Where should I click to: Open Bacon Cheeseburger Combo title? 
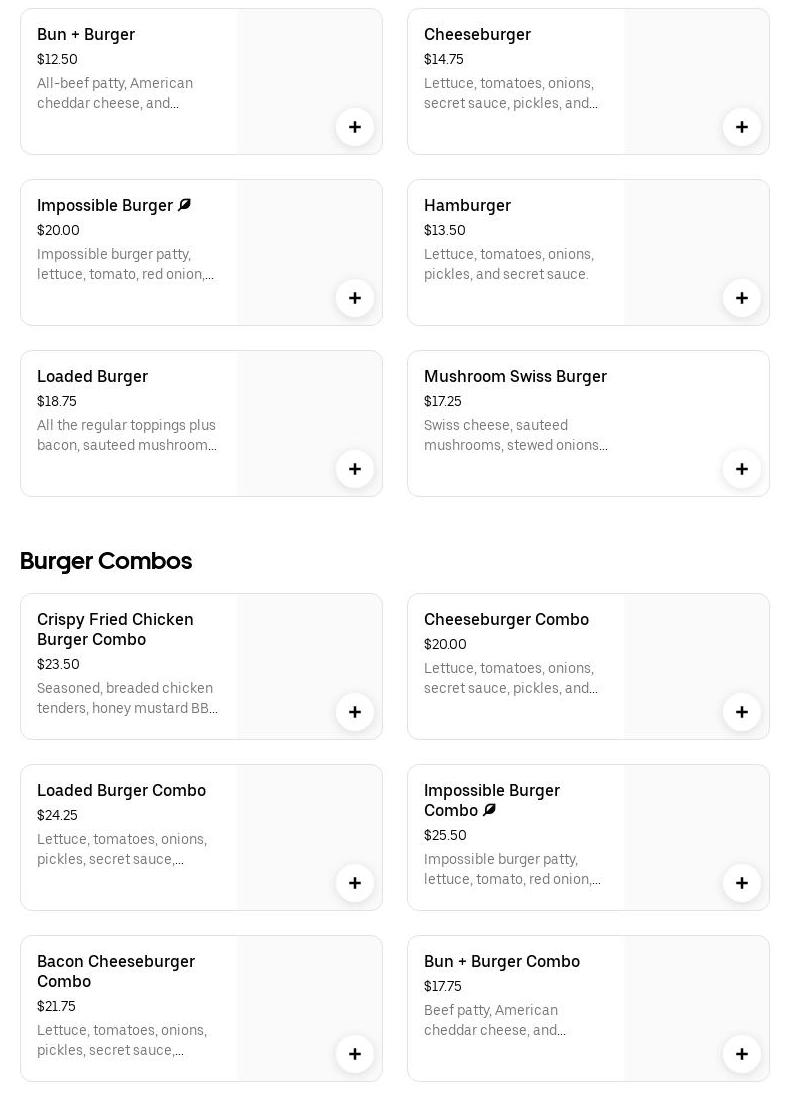coord(115,971)
